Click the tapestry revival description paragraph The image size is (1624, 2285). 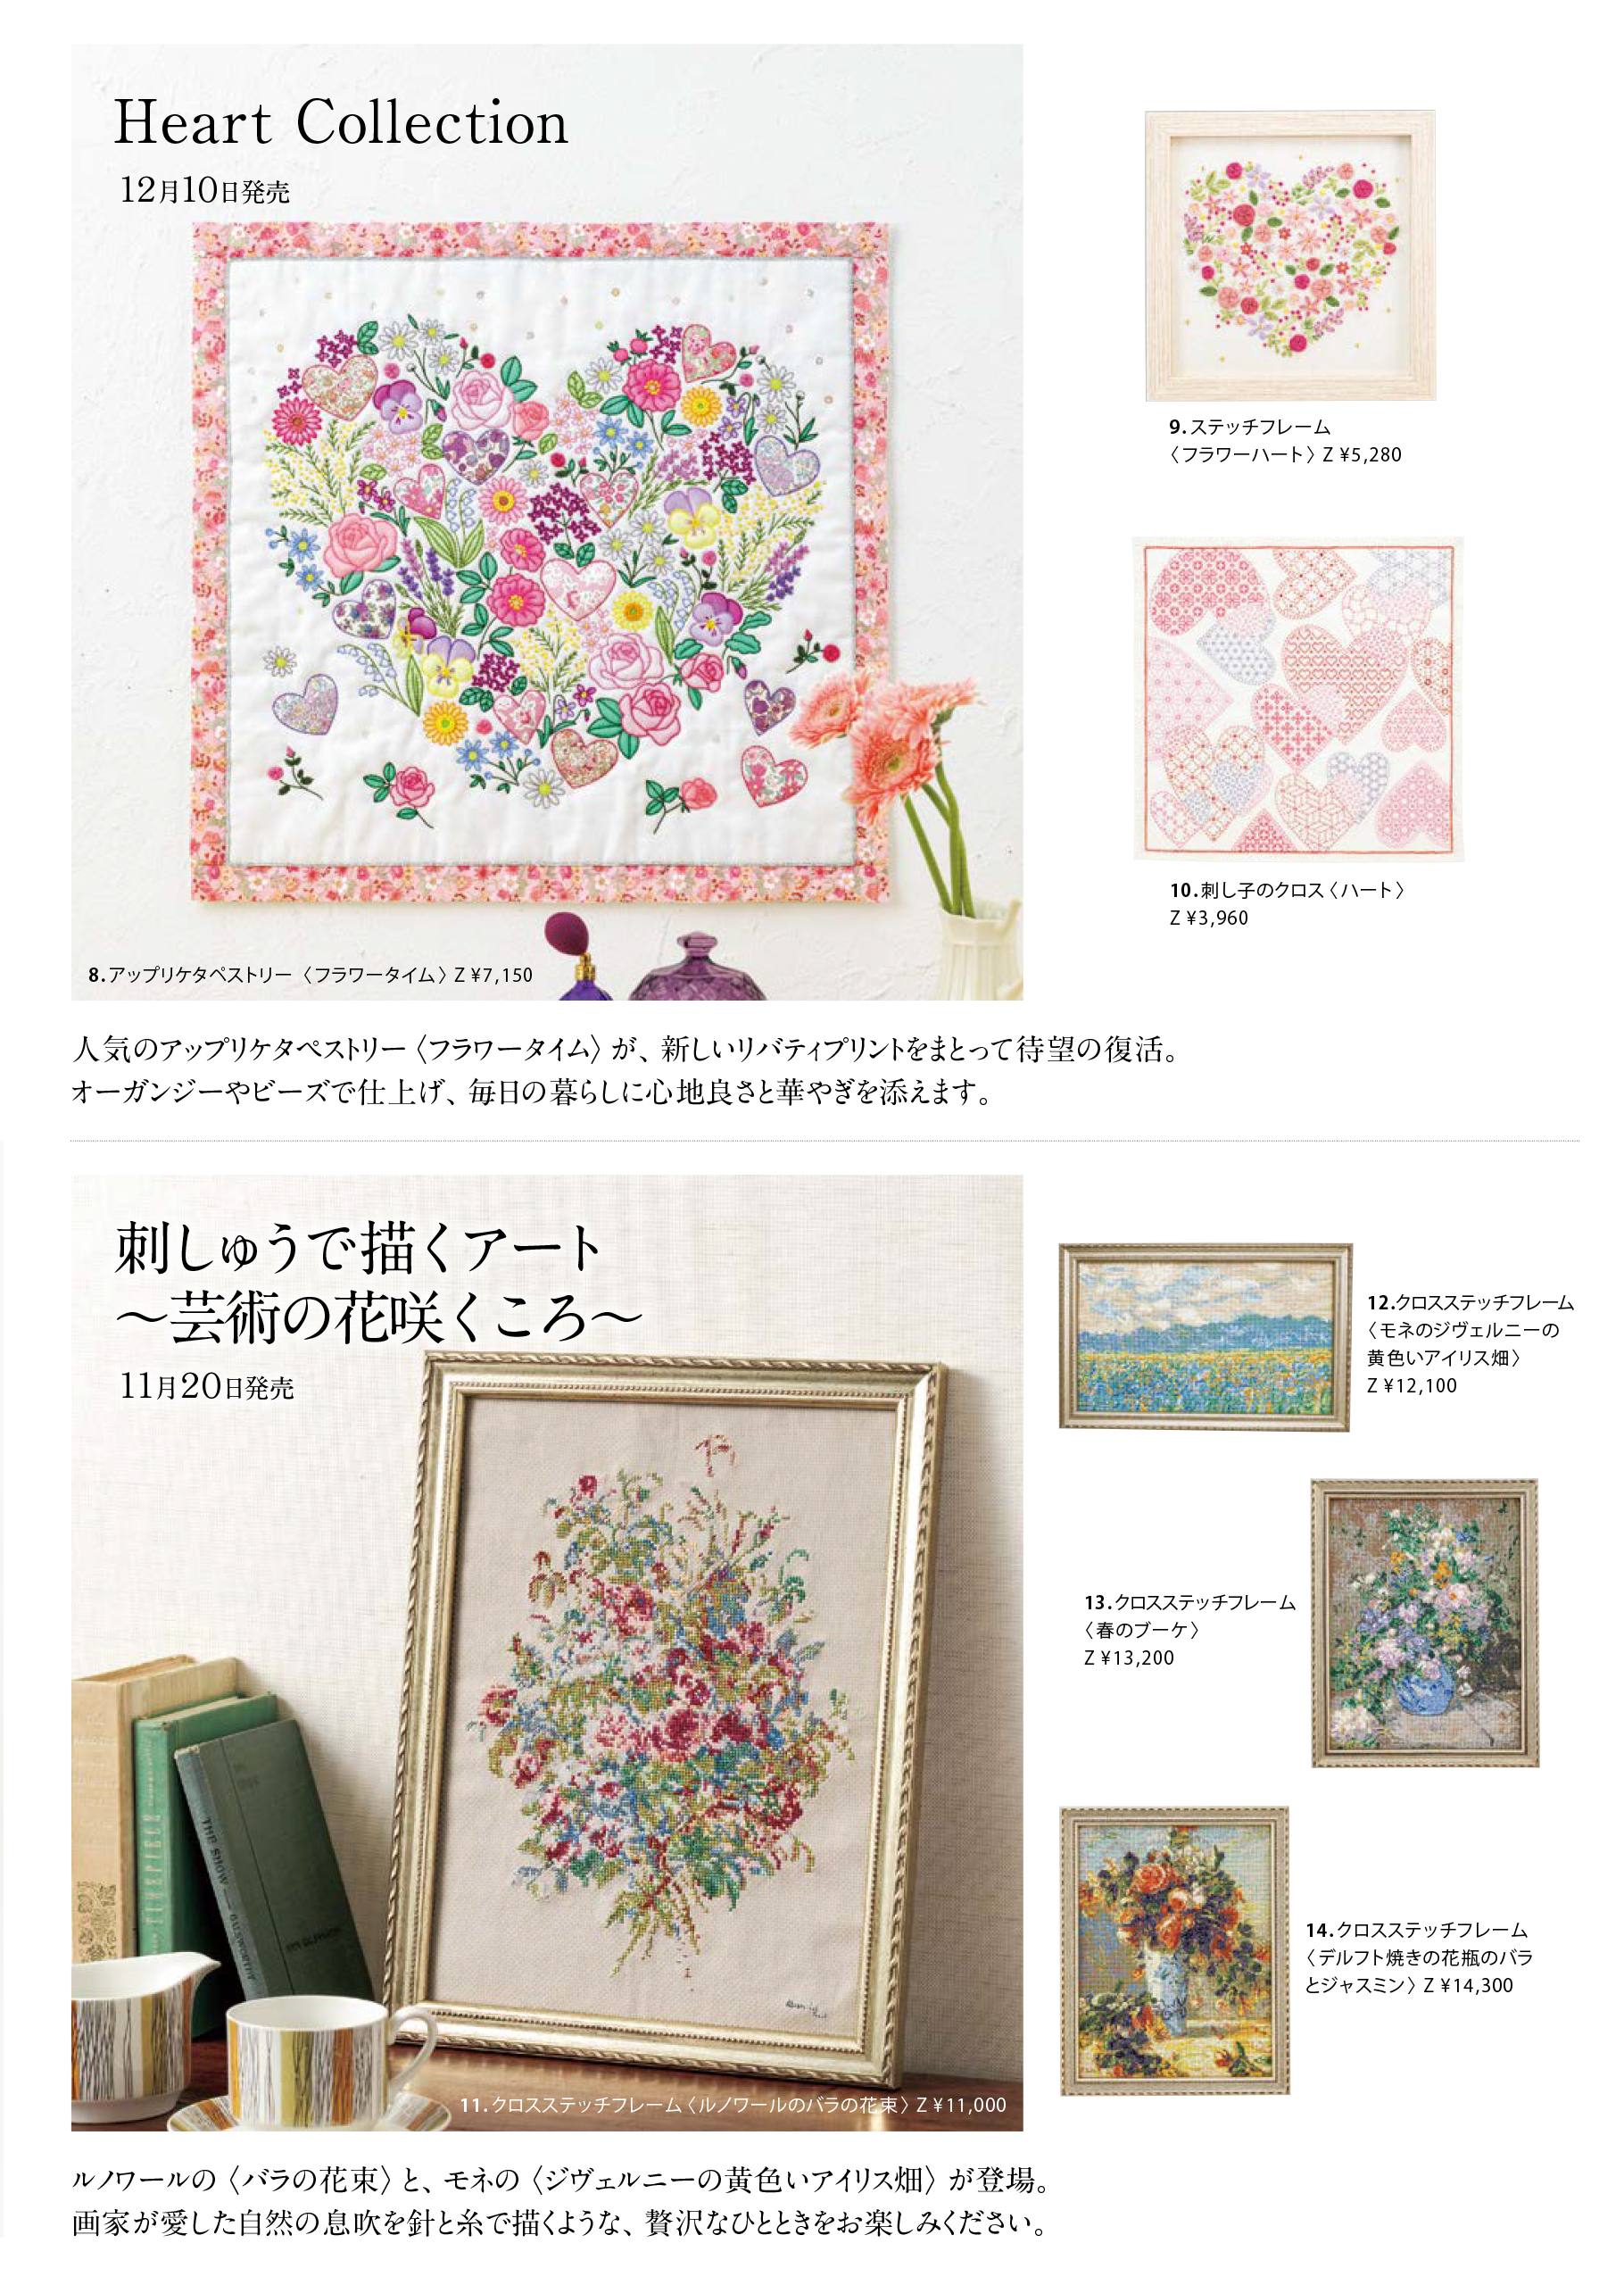coord(628,1070)
